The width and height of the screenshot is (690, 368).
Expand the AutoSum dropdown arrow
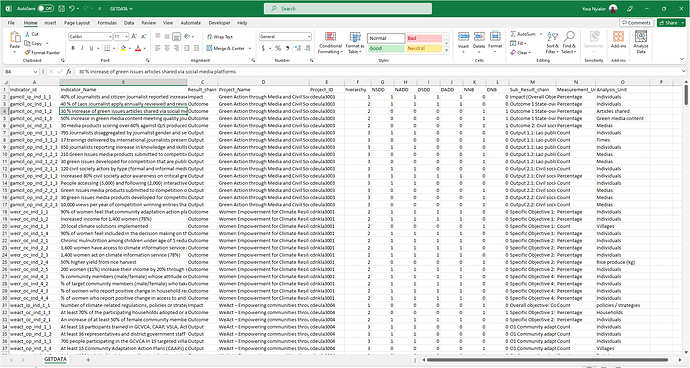point(541,34)
